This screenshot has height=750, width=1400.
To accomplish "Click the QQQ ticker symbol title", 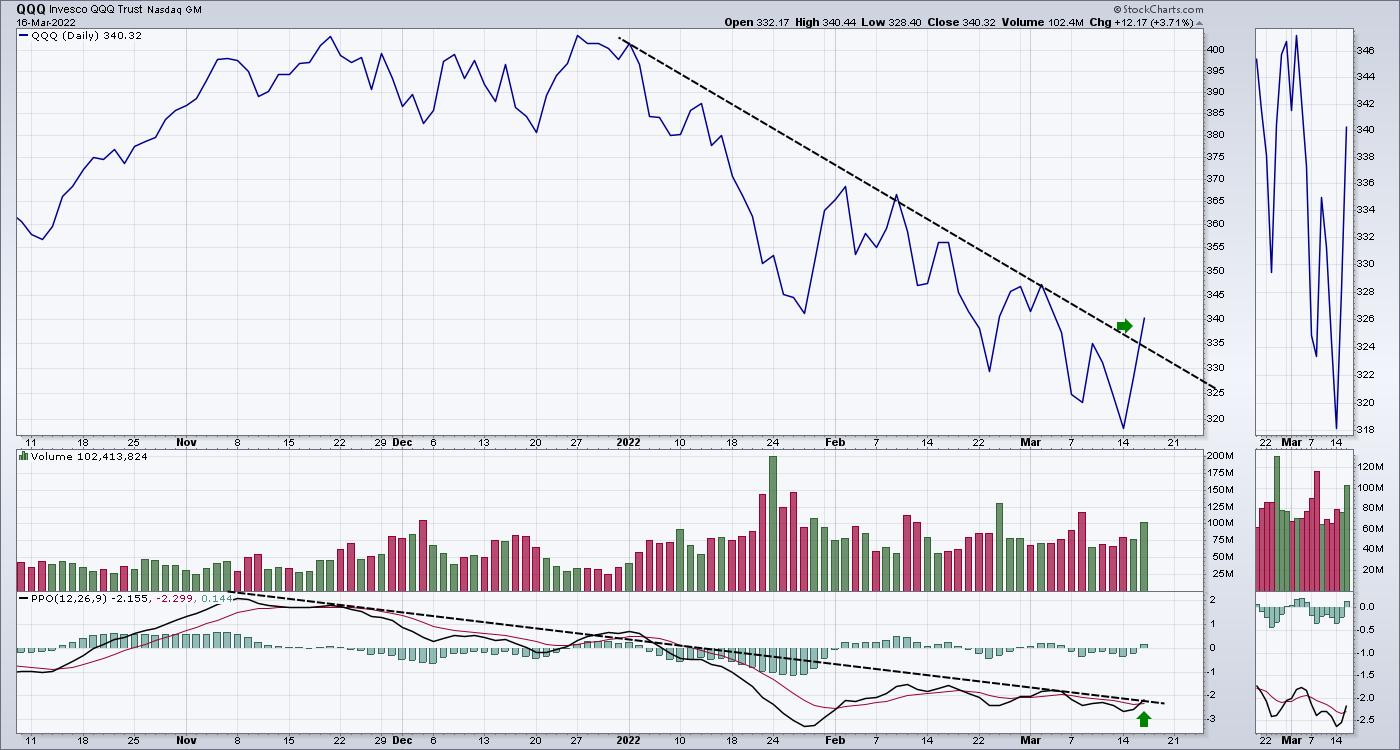I will [x=31, y=8].
